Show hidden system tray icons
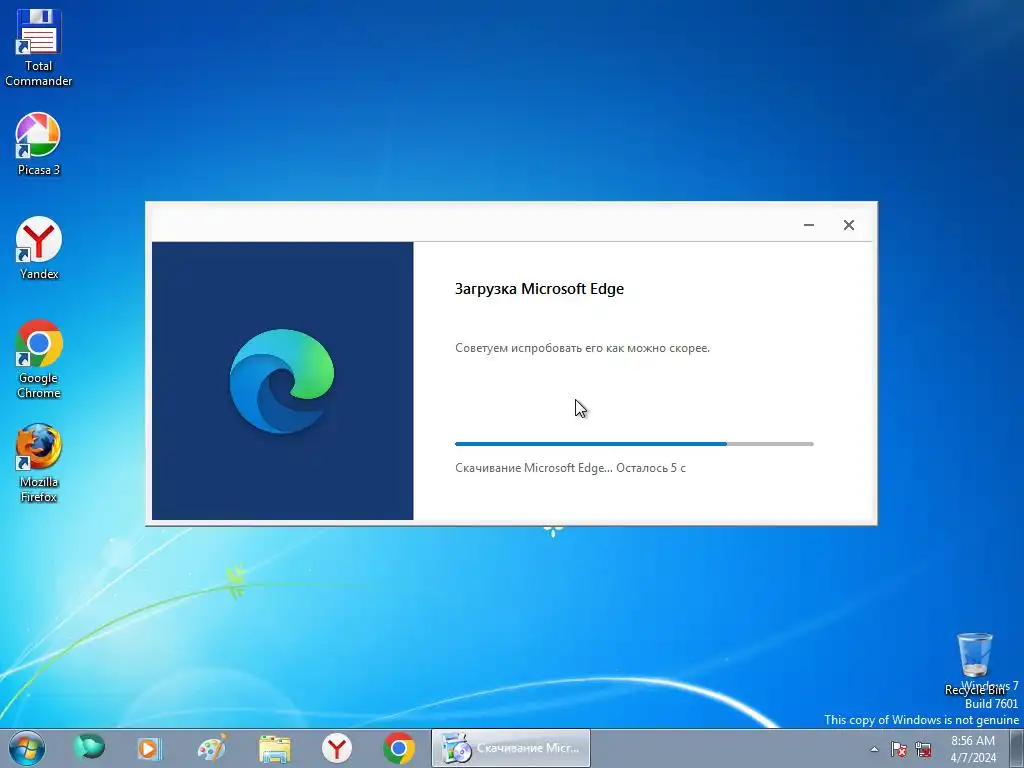This screenshot has height=768, width=1024. pos(874,749)
